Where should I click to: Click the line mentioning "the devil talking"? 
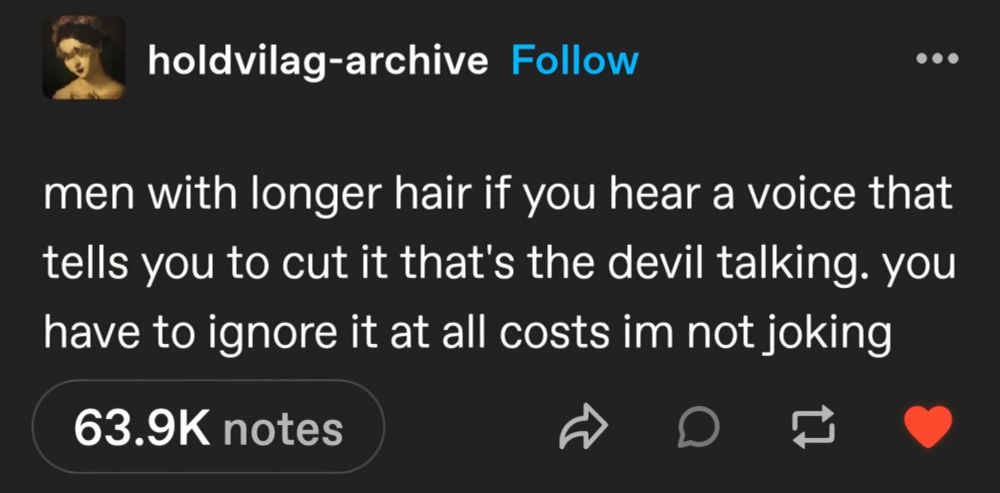(499, 265)
